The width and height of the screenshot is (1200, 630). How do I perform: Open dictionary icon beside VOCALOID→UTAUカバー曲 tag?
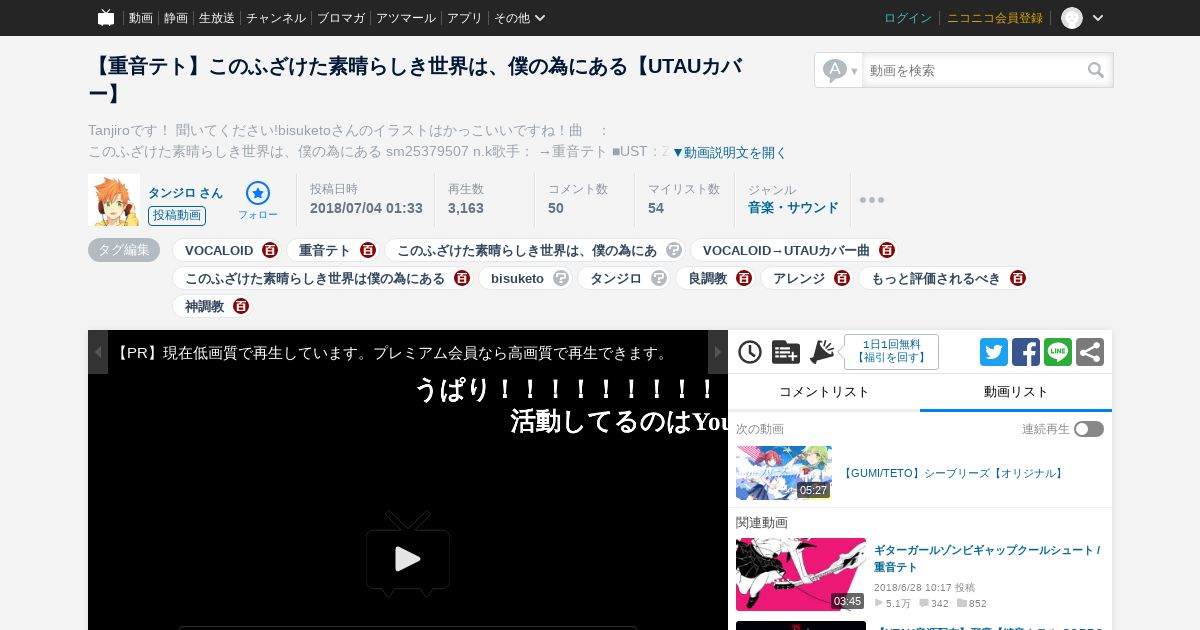(x=887, y=250)
